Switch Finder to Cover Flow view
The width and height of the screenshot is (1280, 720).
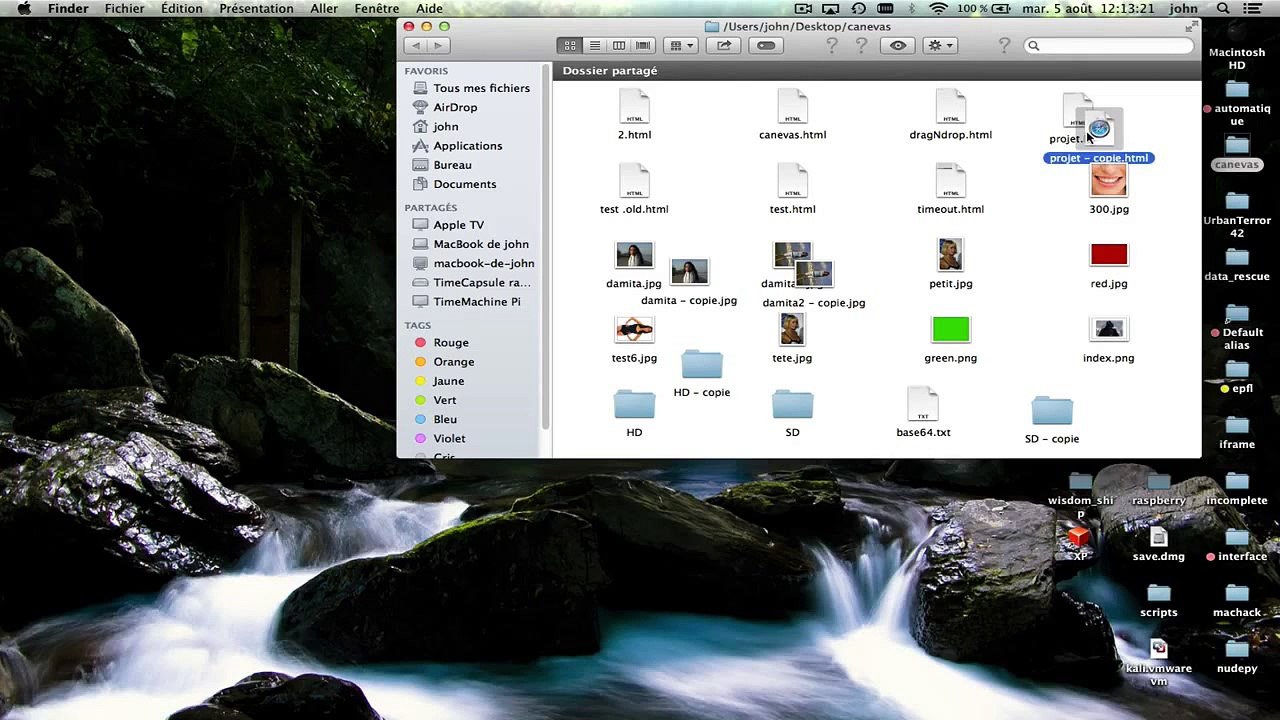(x=643, y=46)
